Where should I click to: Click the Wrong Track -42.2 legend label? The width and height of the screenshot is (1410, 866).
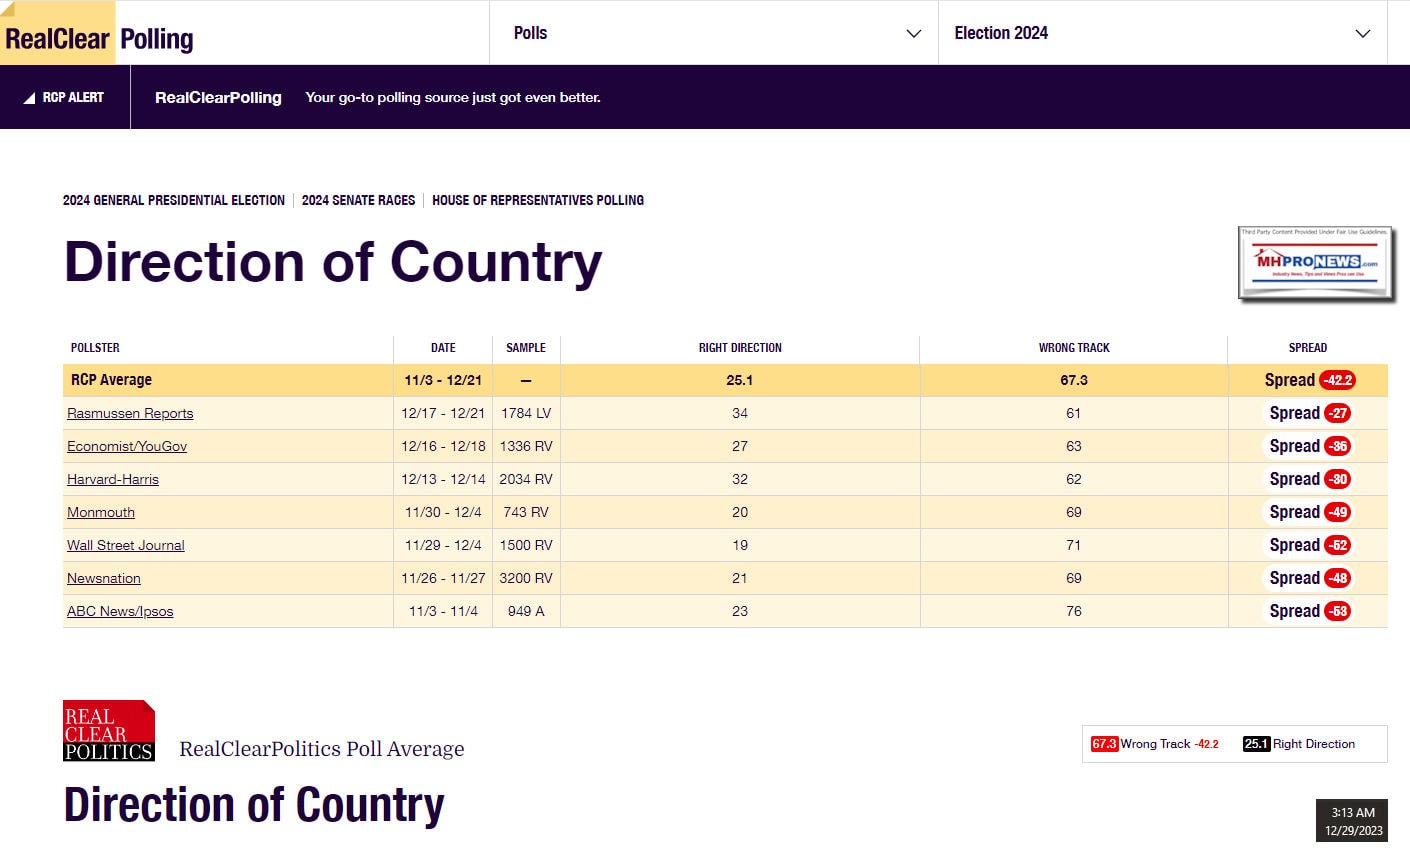click(x=1170, y=744)
